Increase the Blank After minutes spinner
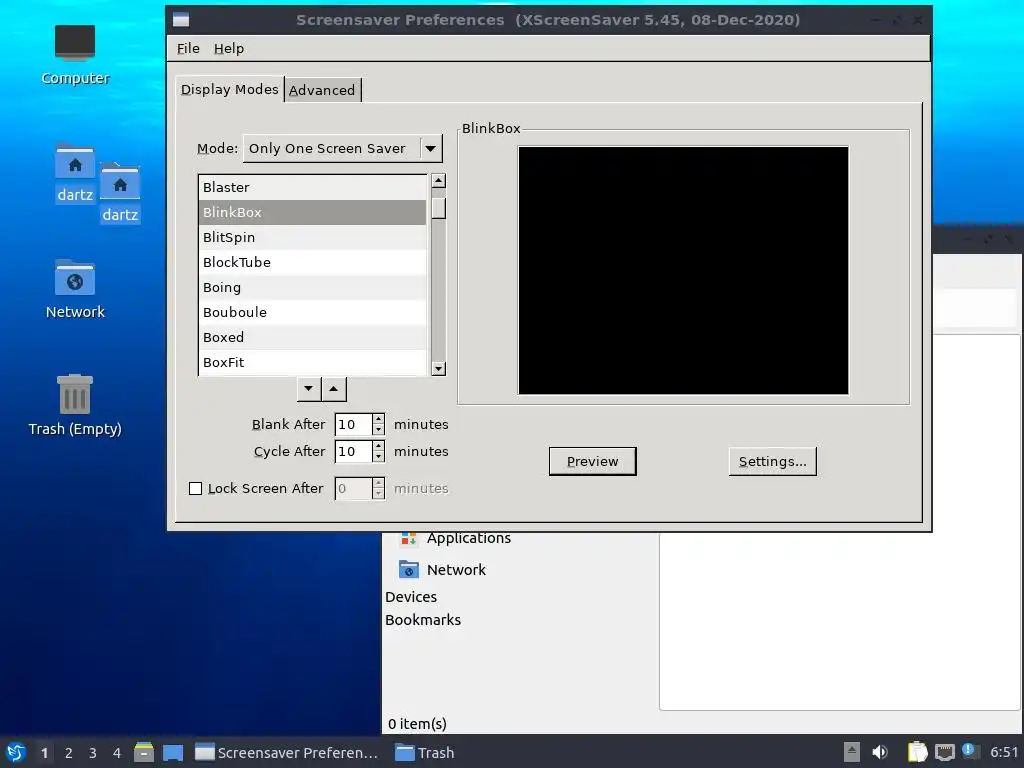This screenshot has width=1024, height=768. pos(379,419)
